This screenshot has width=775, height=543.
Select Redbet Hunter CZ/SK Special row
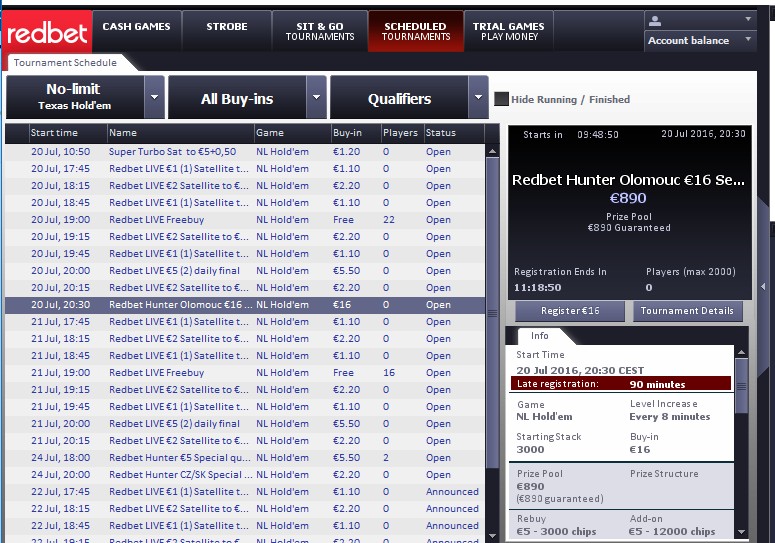245,474
